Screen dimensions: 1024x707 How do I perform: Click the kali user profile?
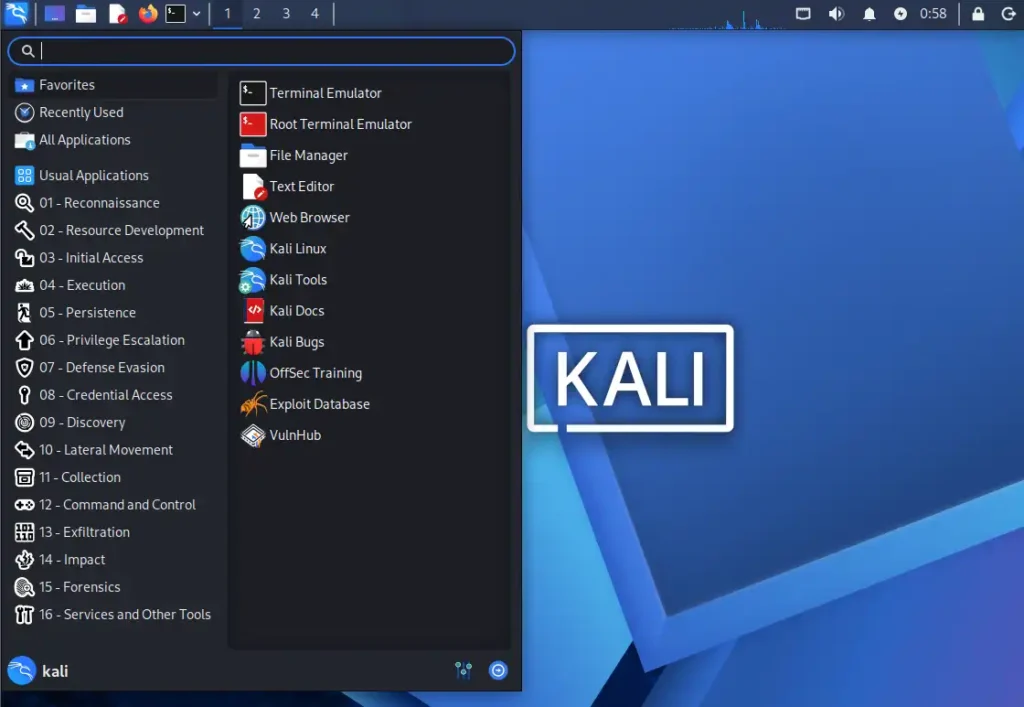point(38,670)
